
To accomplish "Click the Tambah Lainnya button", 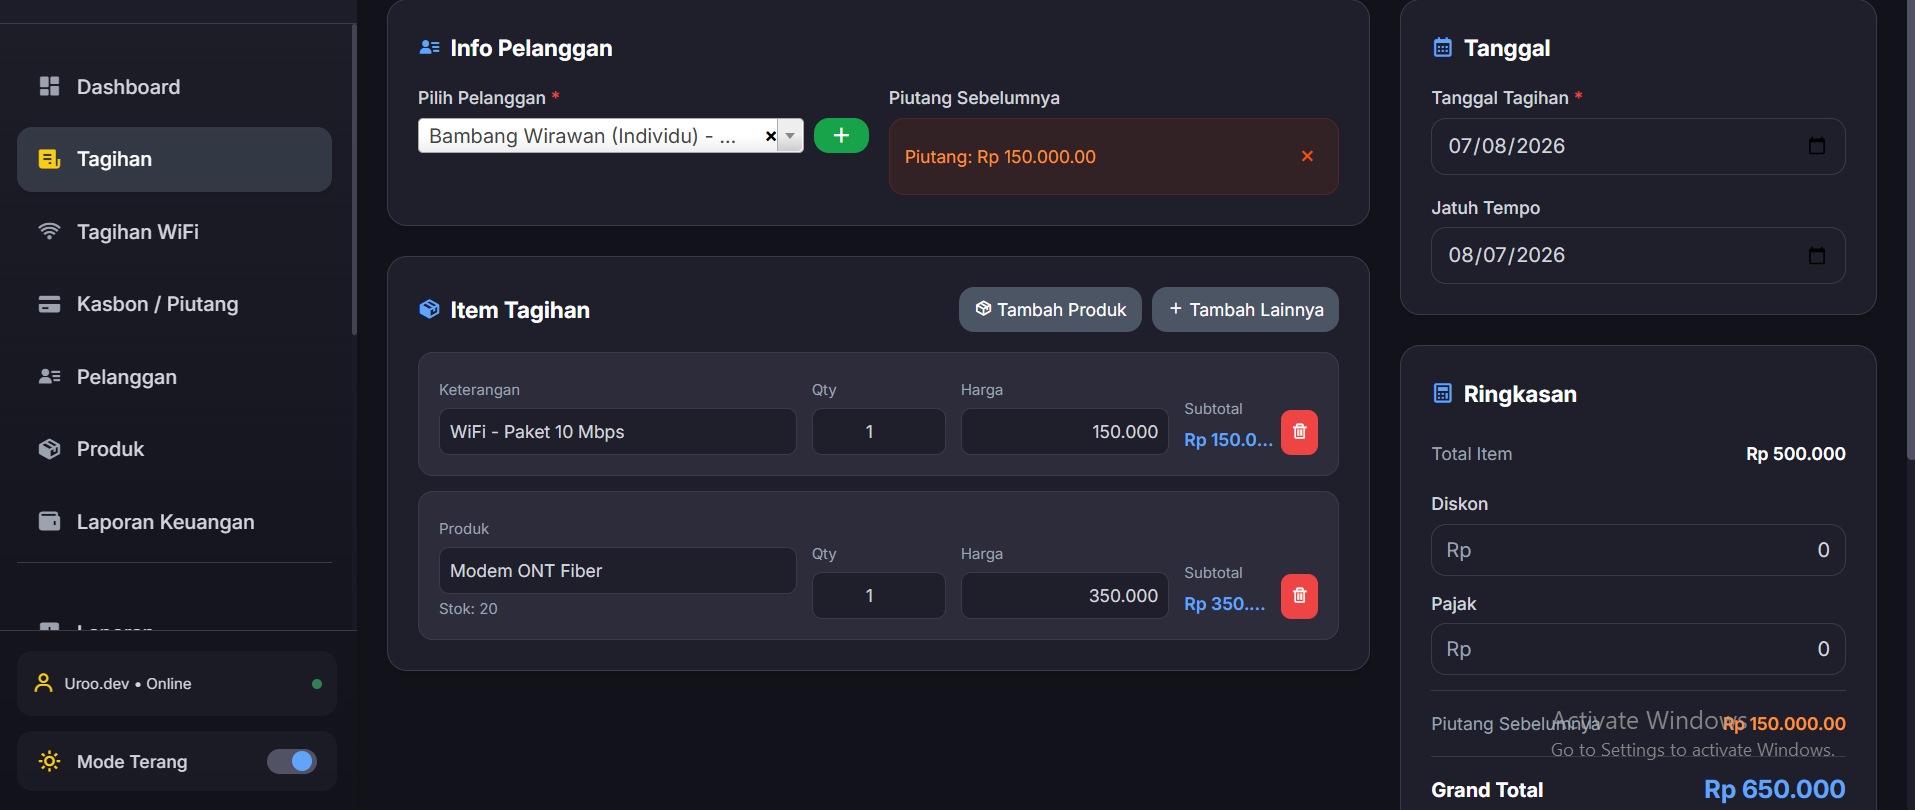I will (1245, 310).
